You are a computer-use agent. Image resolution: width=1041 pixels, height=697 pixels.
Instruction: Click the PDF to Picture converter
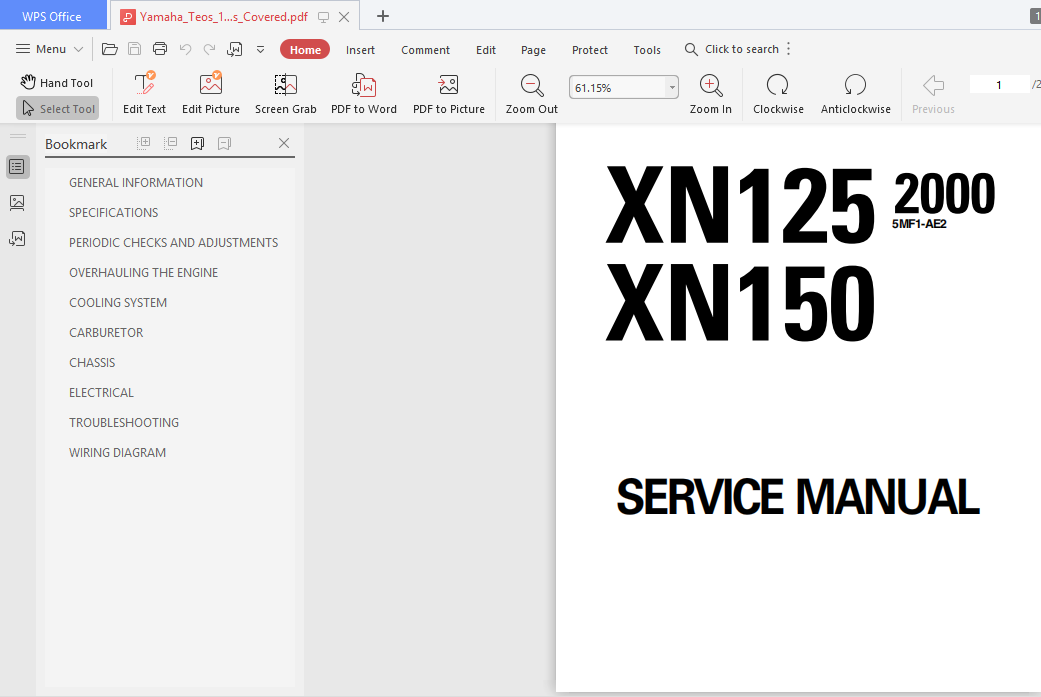pos(449,94)
